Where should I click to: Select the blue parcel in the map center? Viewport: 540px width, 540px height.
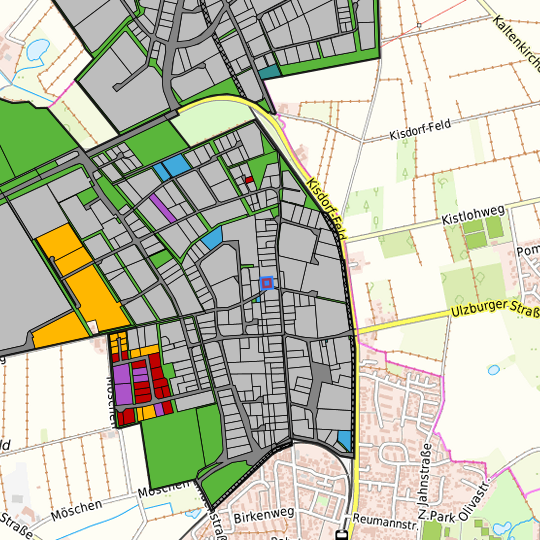pyautogui.click(x=212, y=238)
